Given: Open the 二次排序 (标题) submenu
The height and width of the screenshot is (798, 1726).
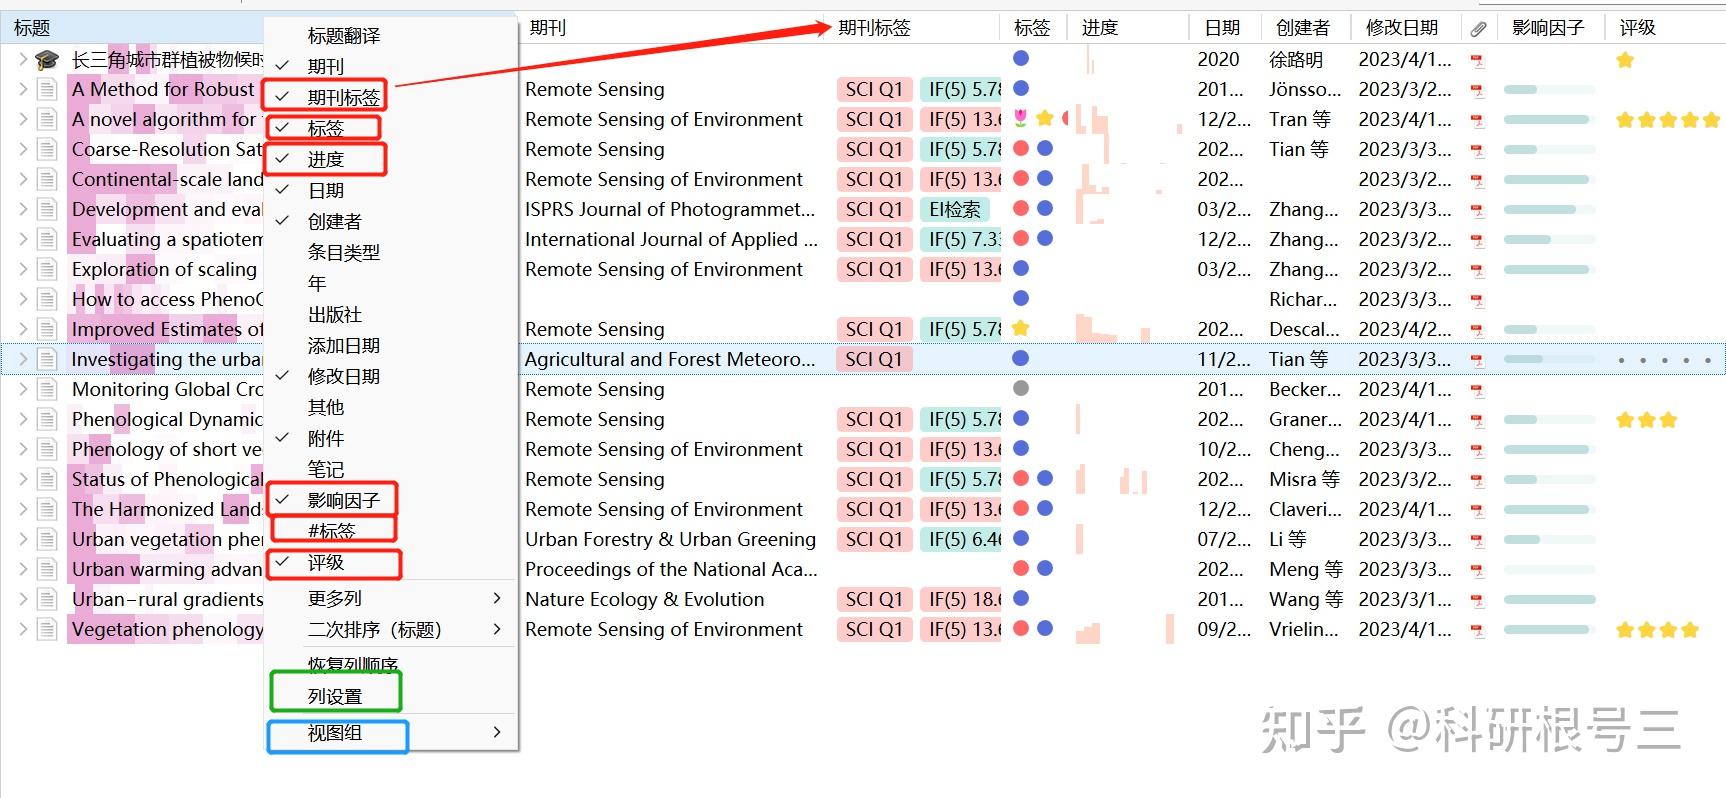Looking at the screenshot, I should click(391, 629).
